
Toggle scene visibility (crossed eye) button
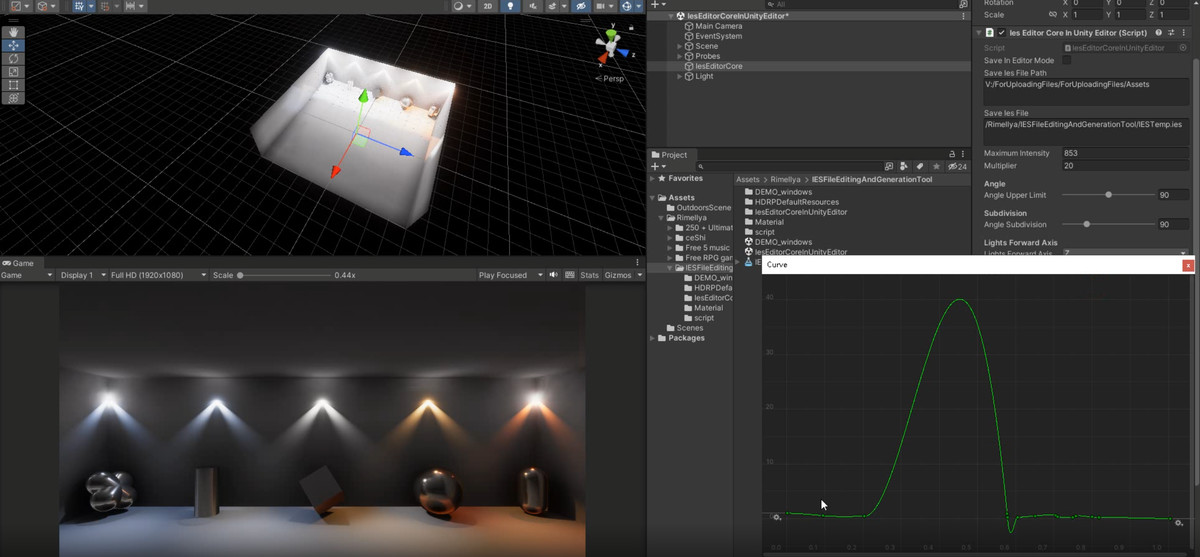pyautogui.click(x=581, y=6)
